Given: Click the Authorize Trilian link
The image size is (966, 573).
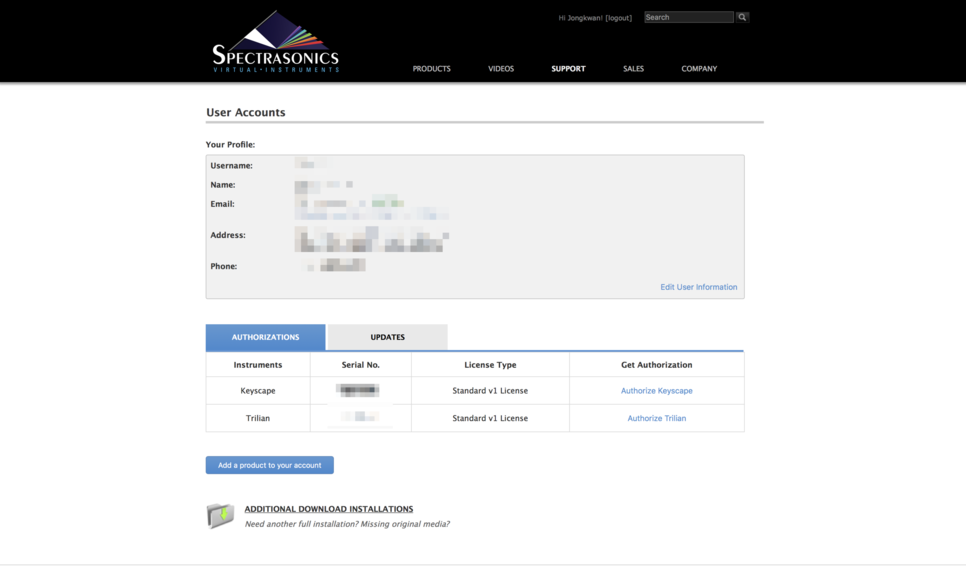Looking at the screenshot, I should (x=657, y=418).
